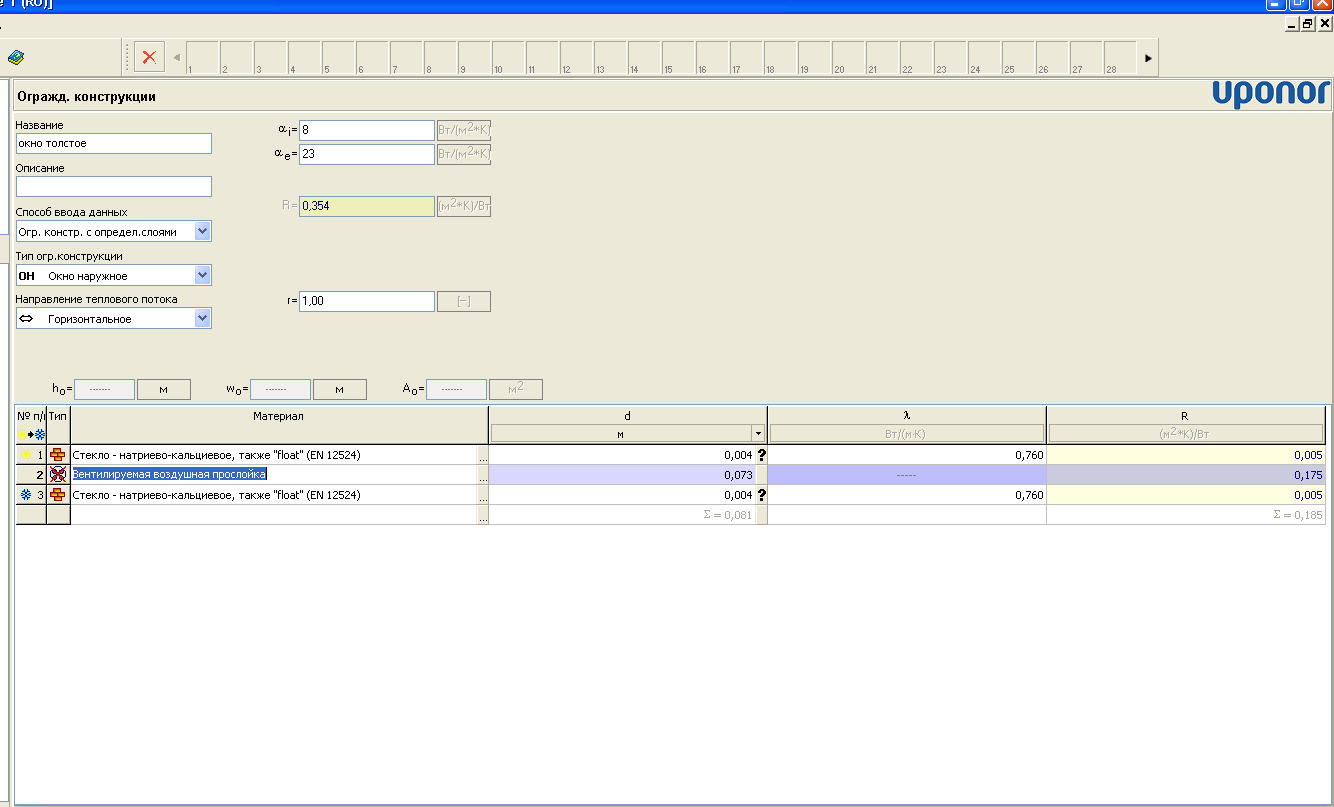Click the 'Название' text field

(113, 144)
